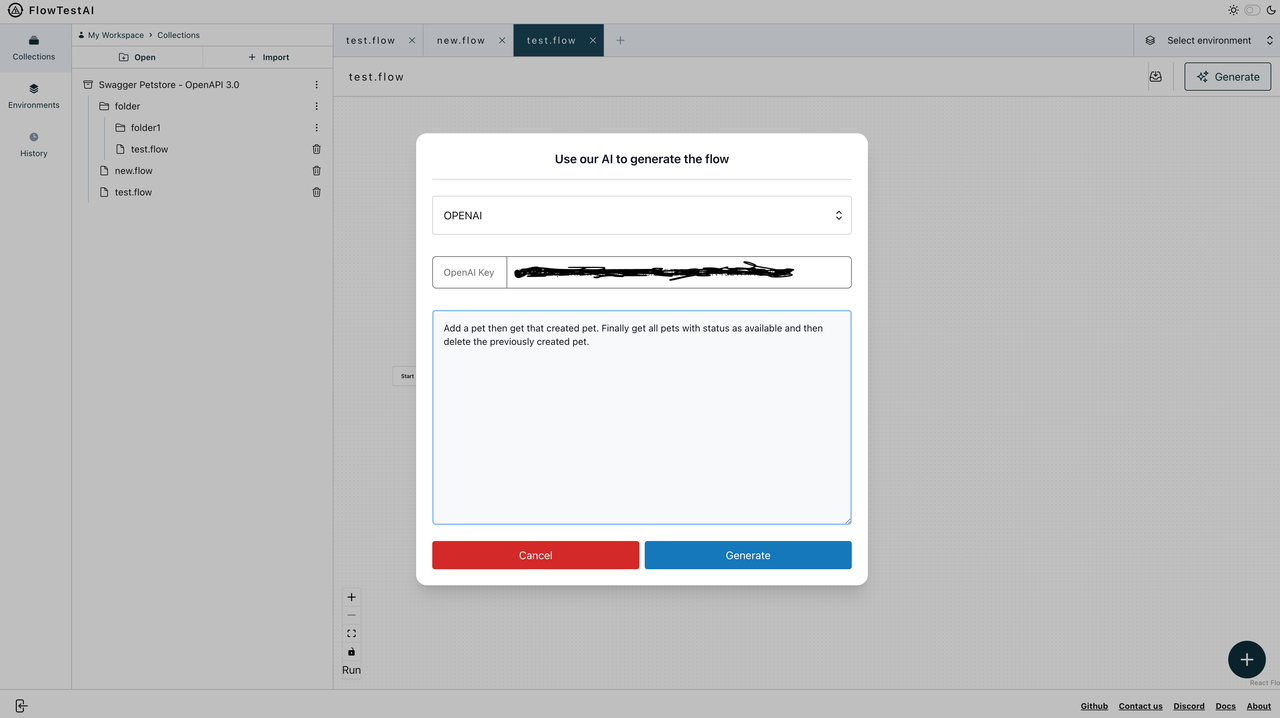Screen dimensions: 1280x718
Task: Click Collections breadcrumb
Action: [178, 35]
